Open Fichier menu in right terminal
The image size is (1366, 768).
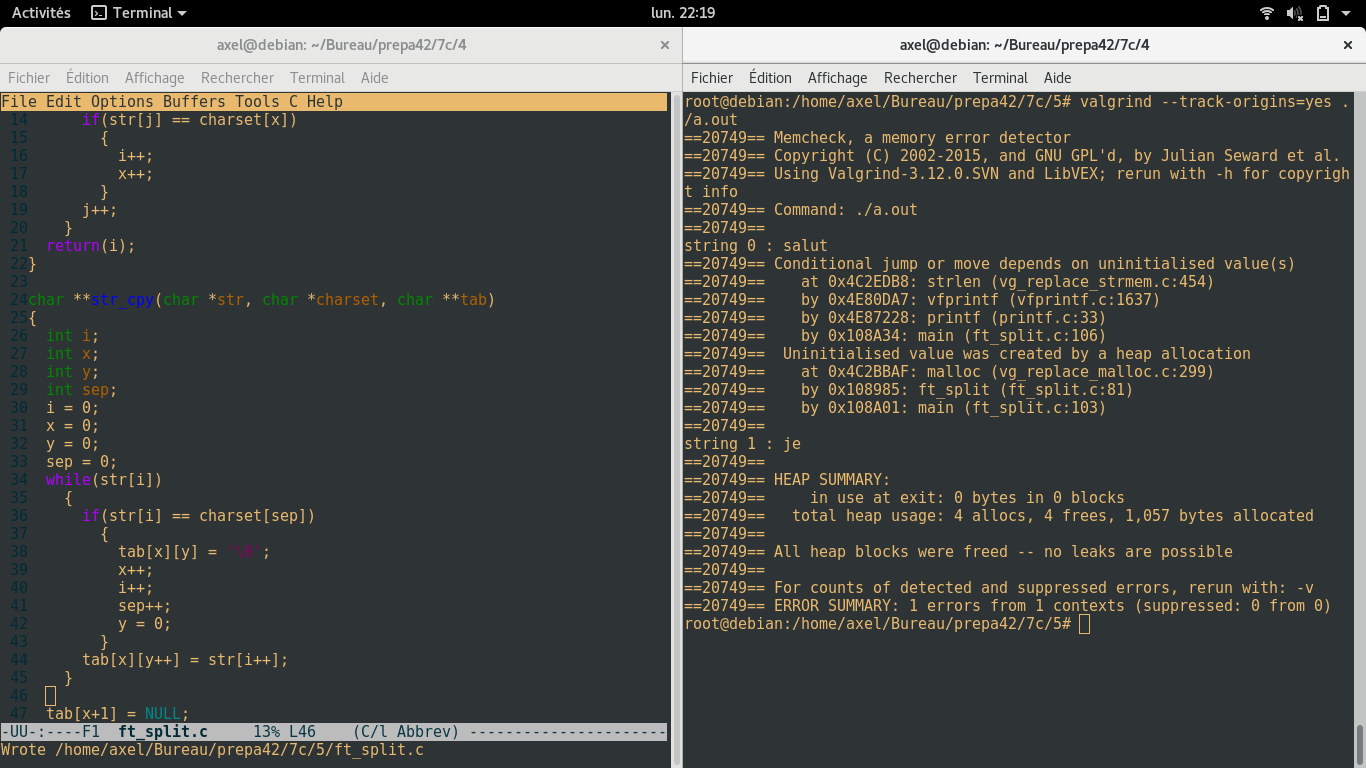pos(712,78)
